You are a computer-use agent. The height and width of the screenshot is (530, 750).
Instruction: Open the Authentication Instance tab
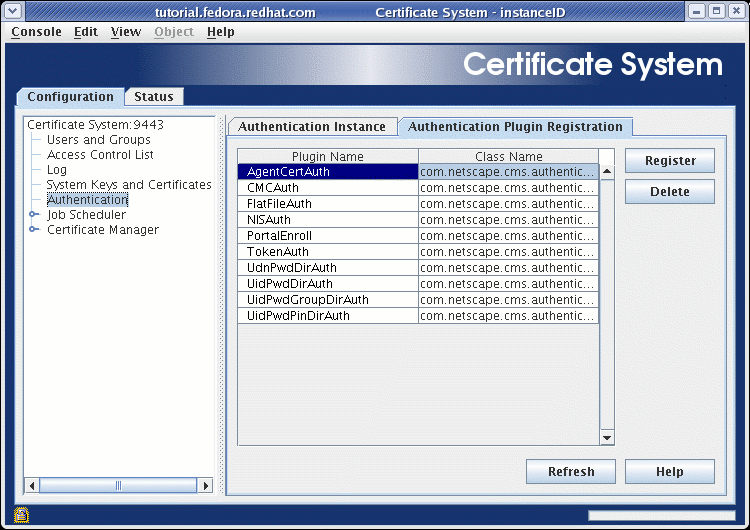click(x=312, y=127)
